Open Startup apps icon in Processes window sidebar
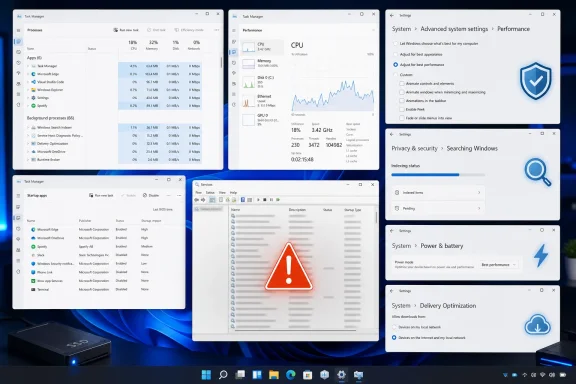The image size is (576, 384). (x=18, y=73)
